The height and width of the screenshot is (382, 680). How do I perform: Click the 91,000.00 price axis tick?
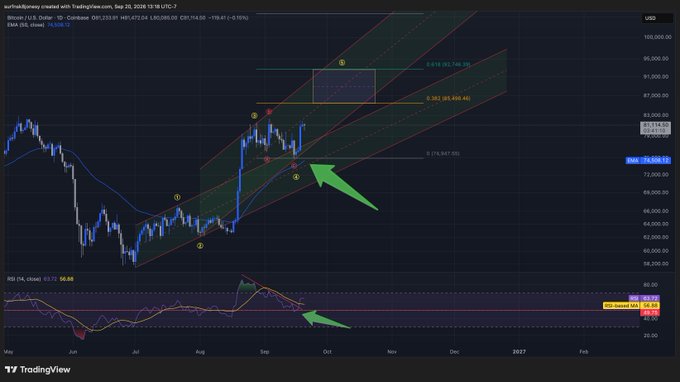coord(657,77)
